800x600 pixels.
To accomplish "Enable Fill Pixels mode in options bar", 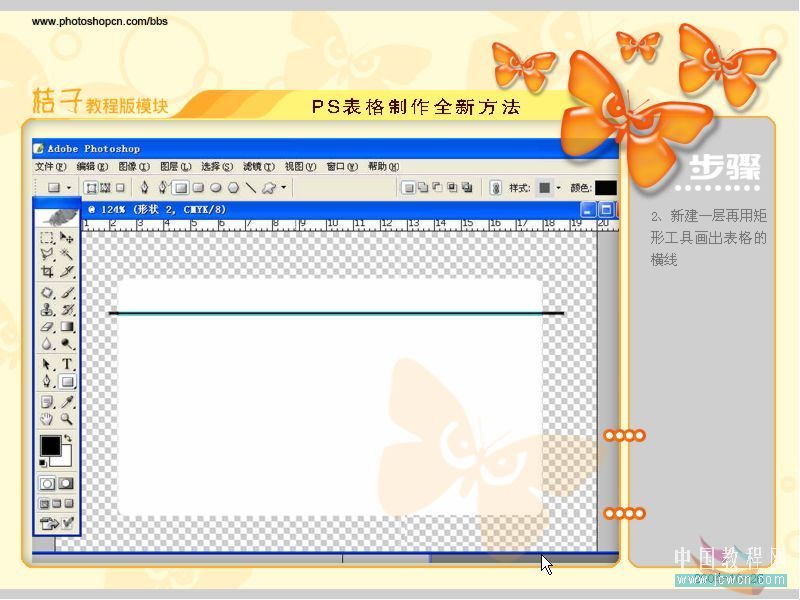I will 120,188.
